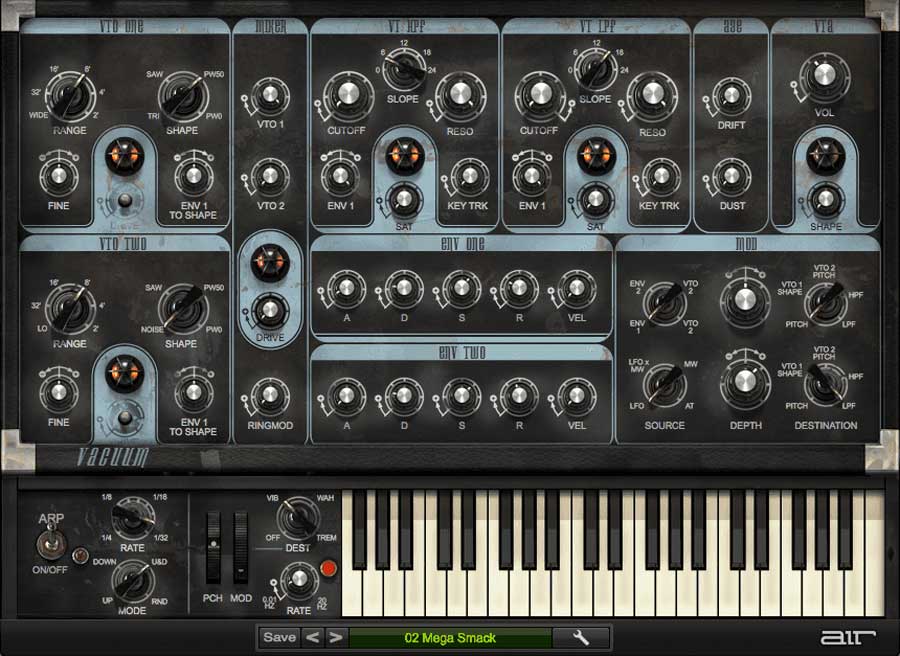Open the 02 Mega Smack preset list
900x656 pixels.
coord(450,638)
